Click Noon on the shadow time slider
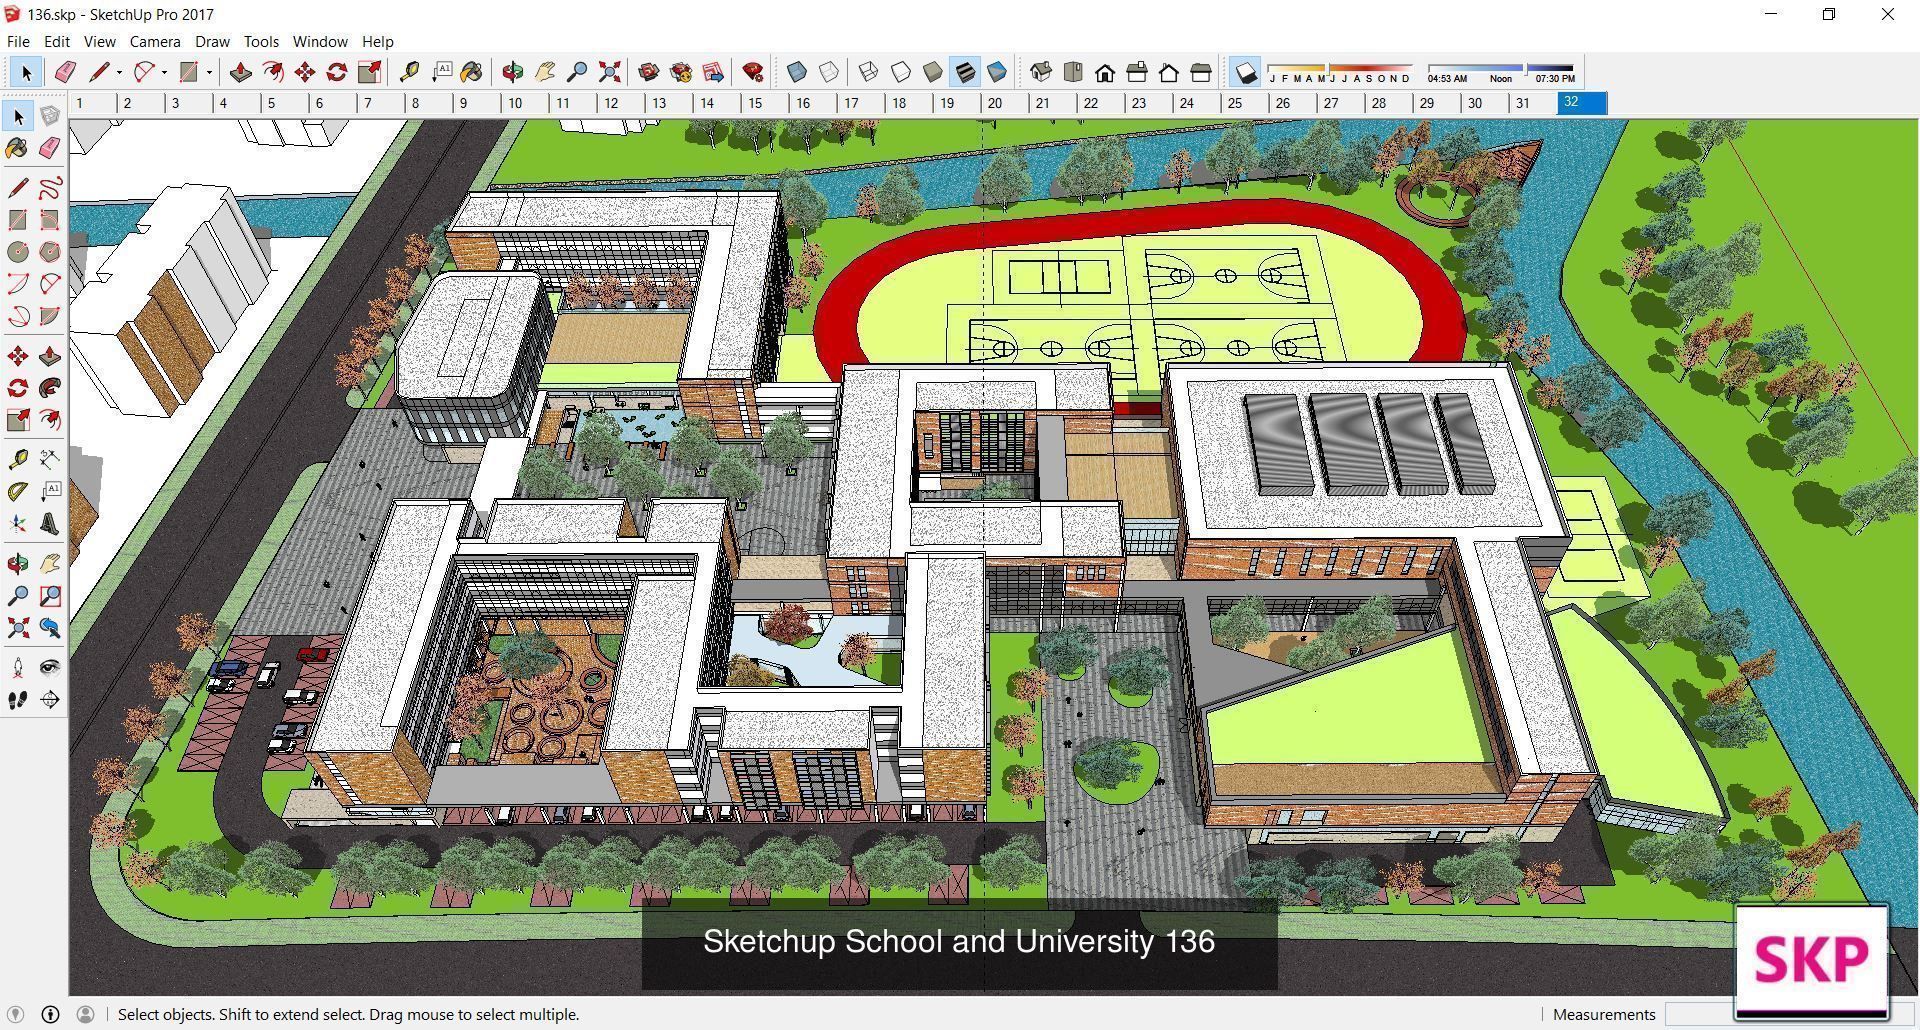Viewport: 1920px width, 1030px height. pos(1500,77)
